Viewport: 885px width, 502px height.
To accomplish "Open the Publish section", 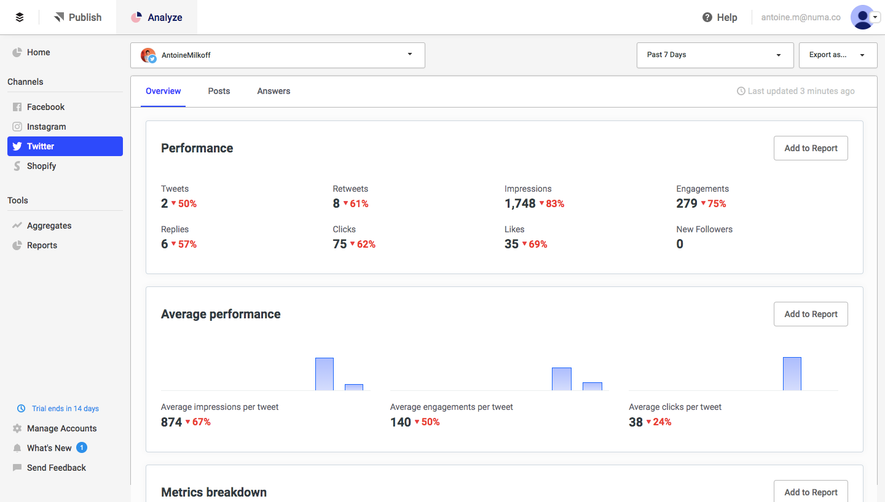I will coord(78,18).
